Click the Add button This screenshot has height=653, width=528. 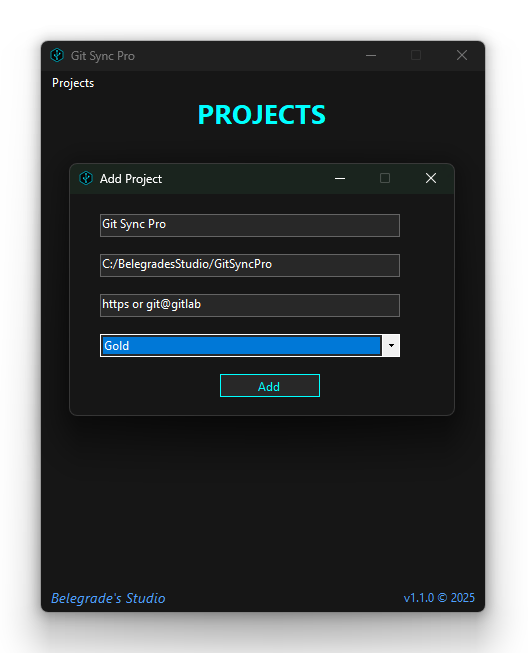pos(270,386)
